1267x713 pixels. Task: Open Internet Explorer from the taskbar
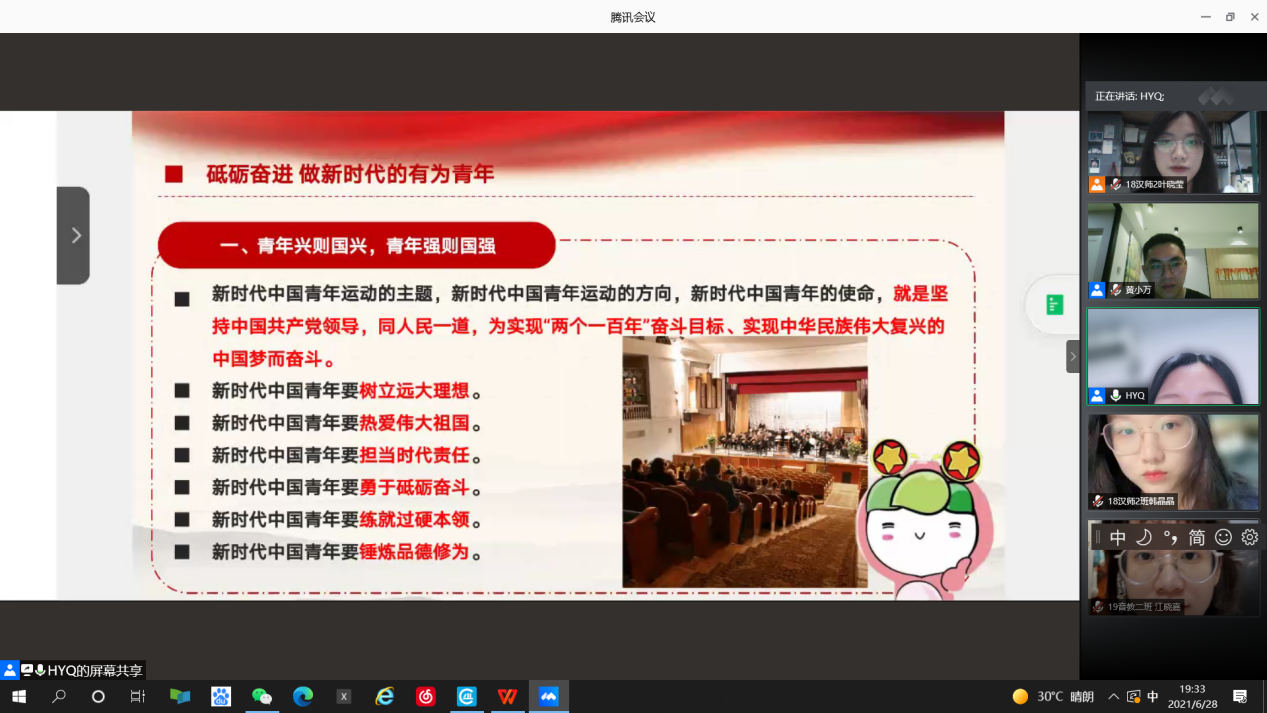pyautogui.click(x=385, y=697)
